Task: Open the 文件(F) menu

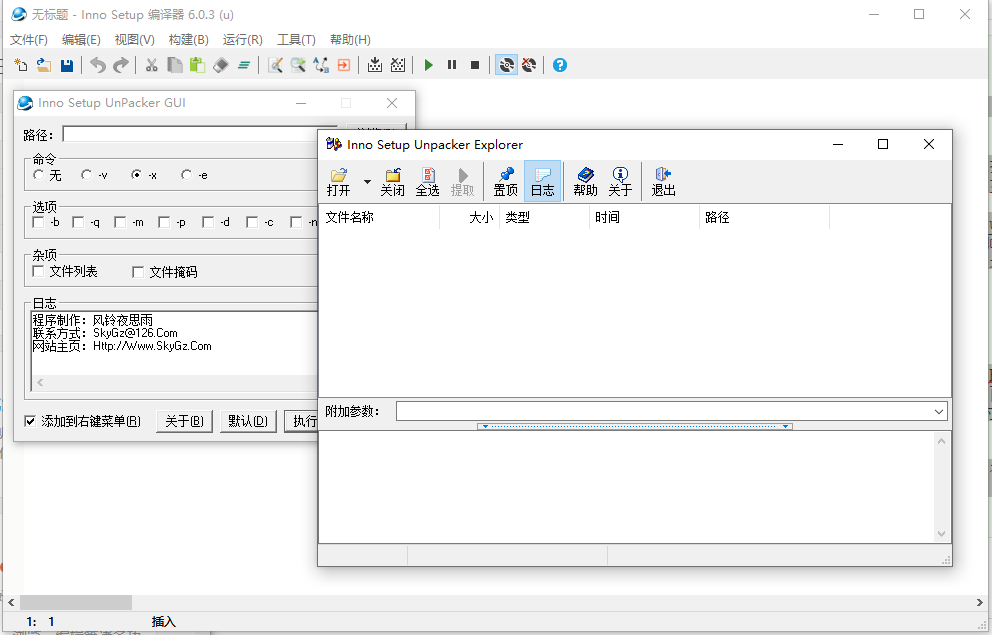Action: point(28,40)
